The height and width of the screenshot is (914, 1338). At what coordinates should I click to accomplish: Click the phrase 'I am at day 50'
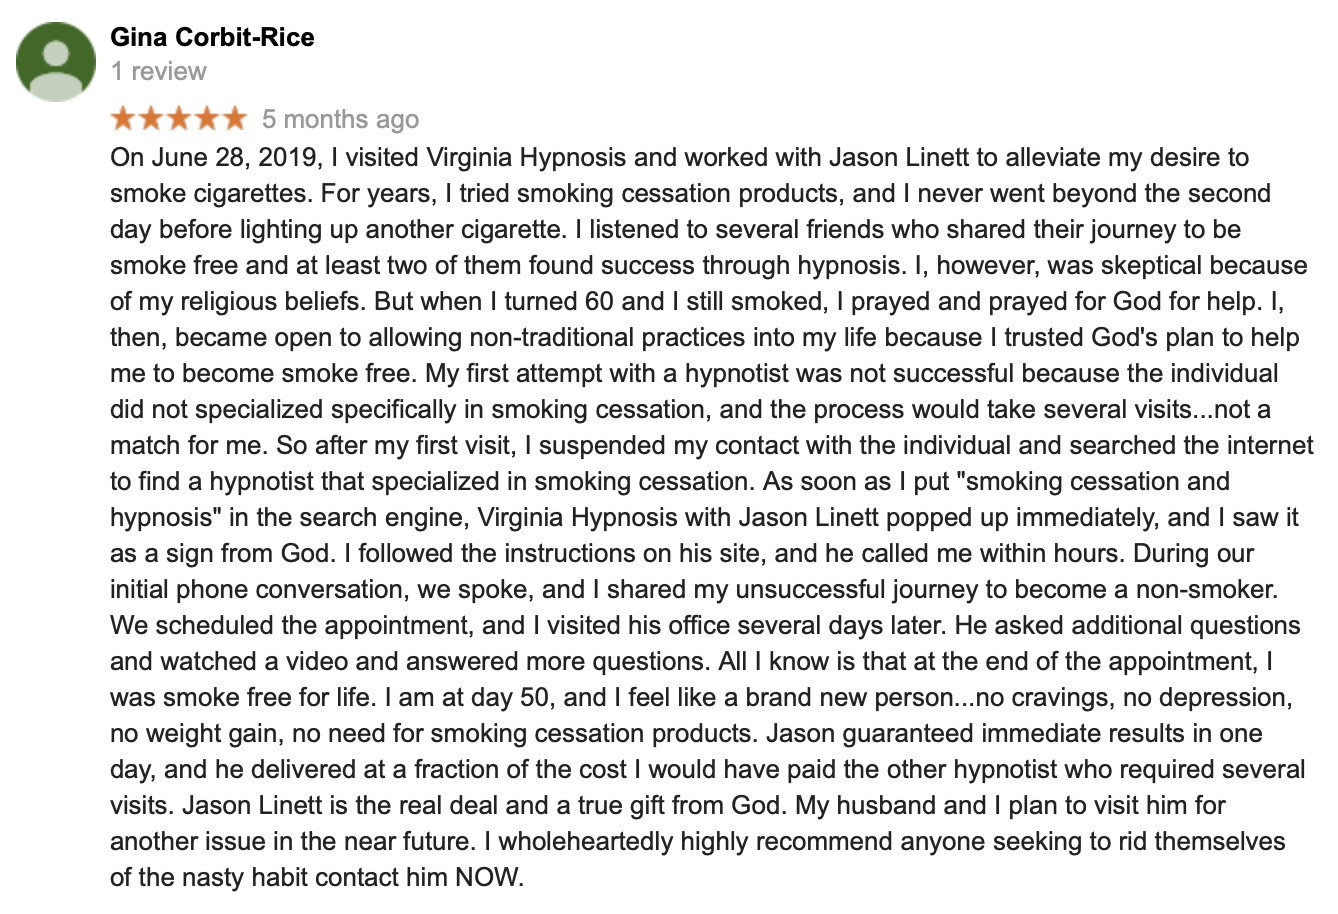(x=467, y=697)
